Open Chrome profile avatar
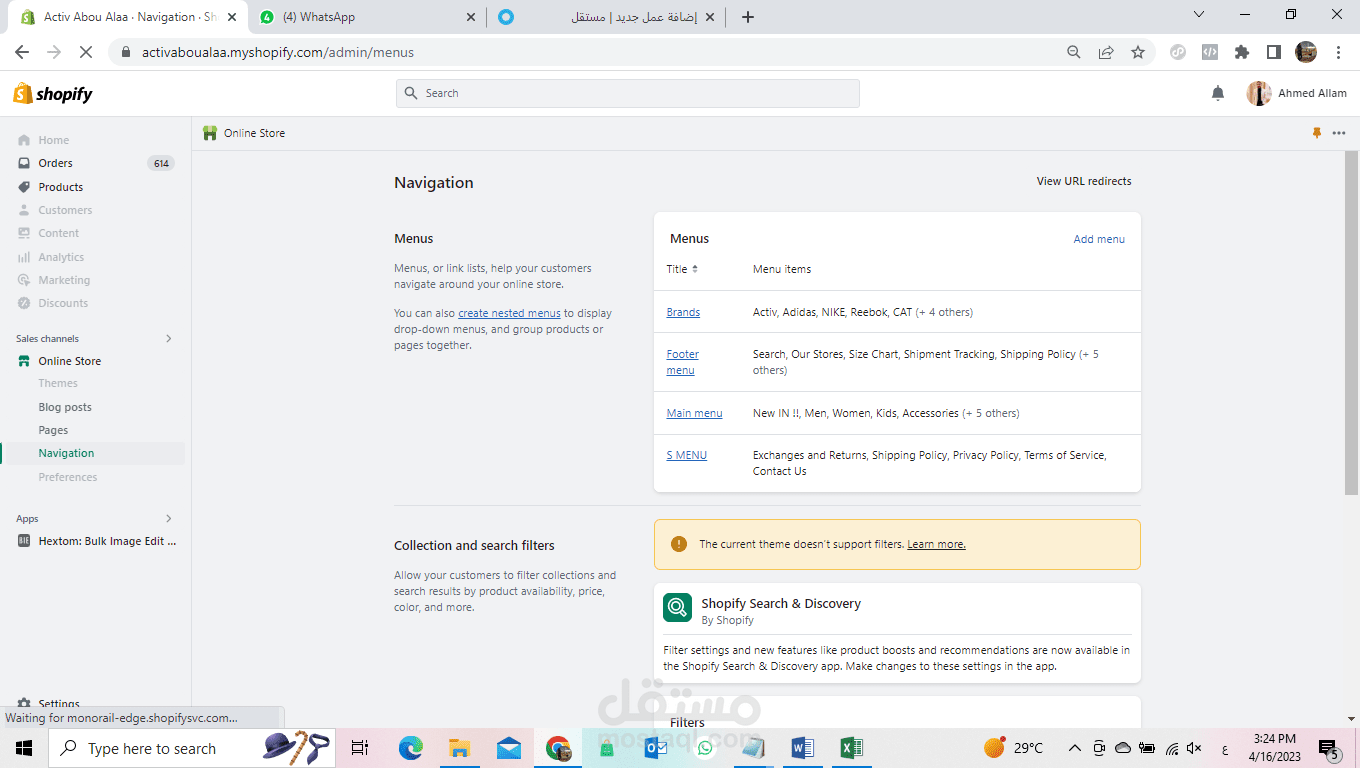The height and width of the screenshot is (768, 1360). click(1306, 52)
